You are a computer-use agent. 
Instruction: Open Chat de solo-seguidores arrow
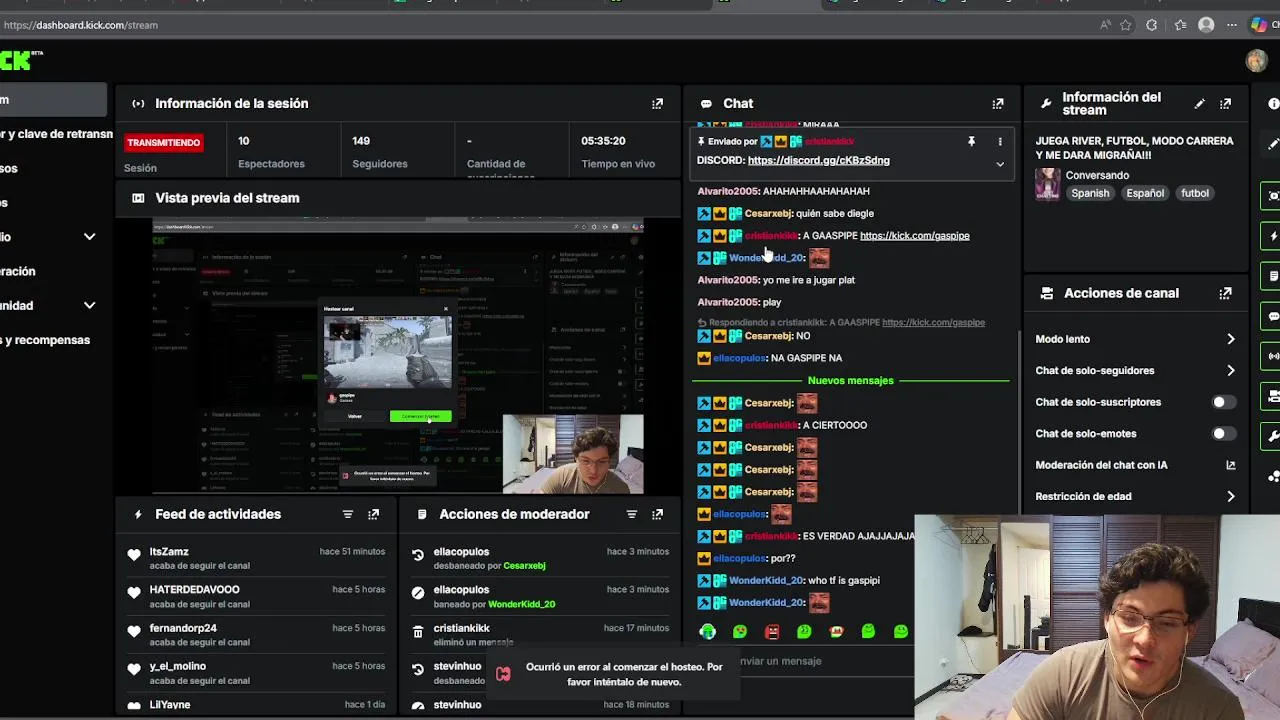1230,371
